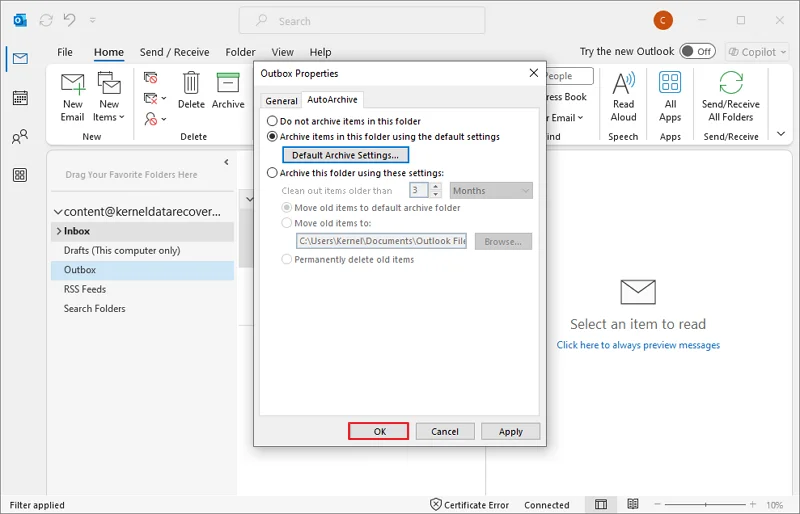Collapse the content@kerneldatarecover account tree
This screenshot has width=800, height=514.
[58, 212]
